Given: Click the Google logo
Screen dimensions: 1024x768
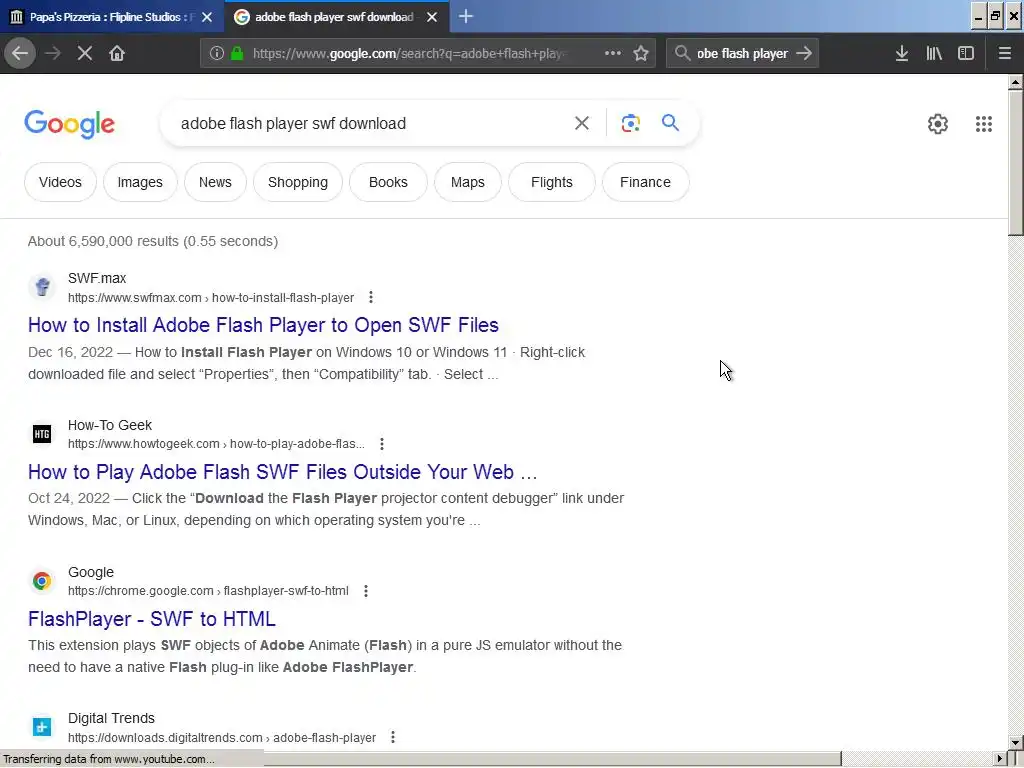Looking at the screenshot, I should click(70, 124).
